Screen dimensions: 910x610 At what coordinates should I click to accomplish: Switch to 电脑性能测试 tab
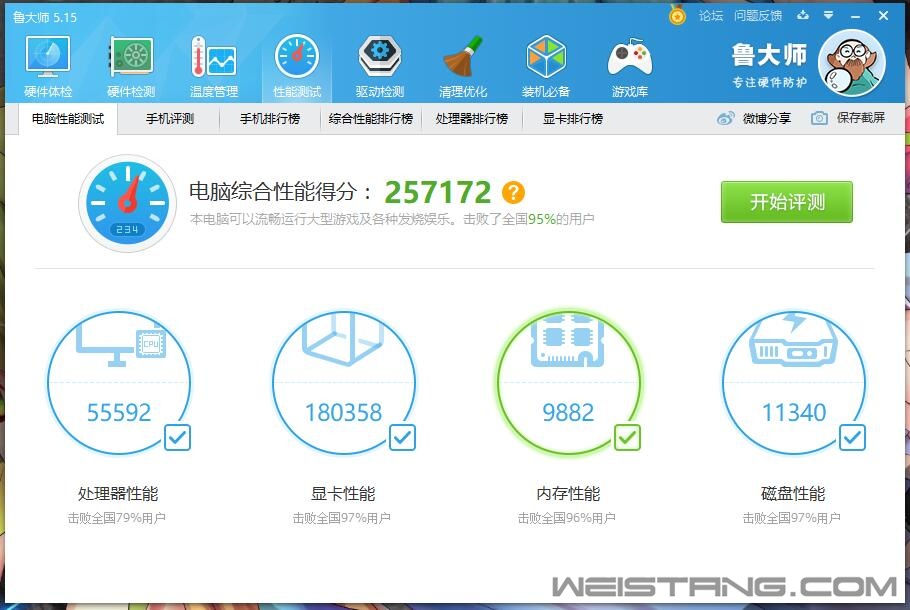tap(68, 119)
